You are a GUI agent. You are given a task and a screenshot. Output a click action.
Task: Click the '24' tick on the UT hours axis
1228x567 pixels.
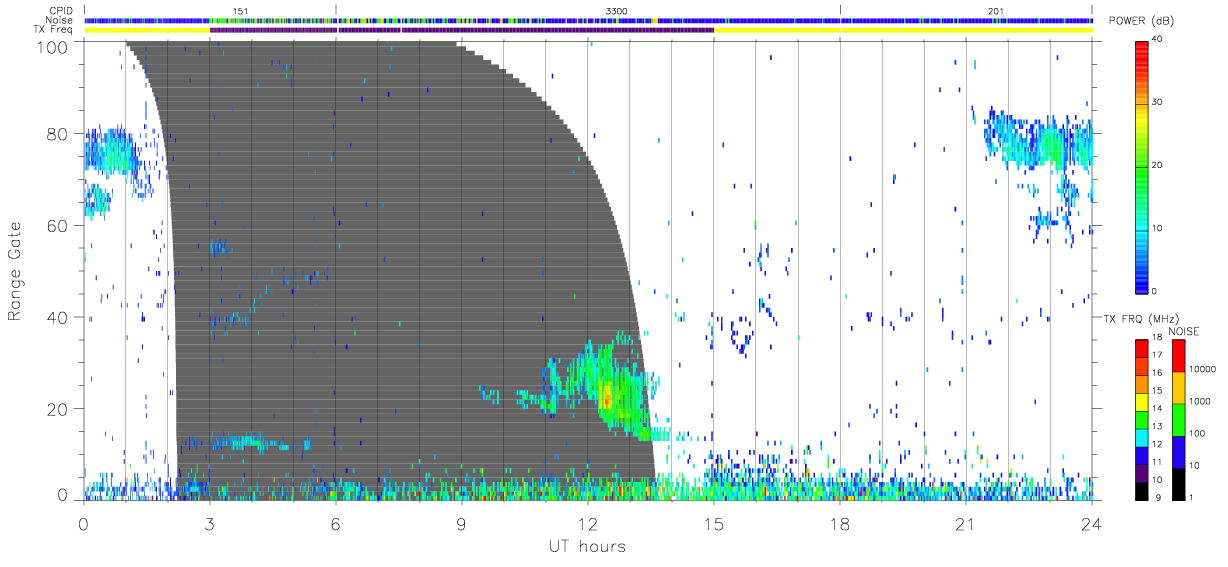(1092, 522)
